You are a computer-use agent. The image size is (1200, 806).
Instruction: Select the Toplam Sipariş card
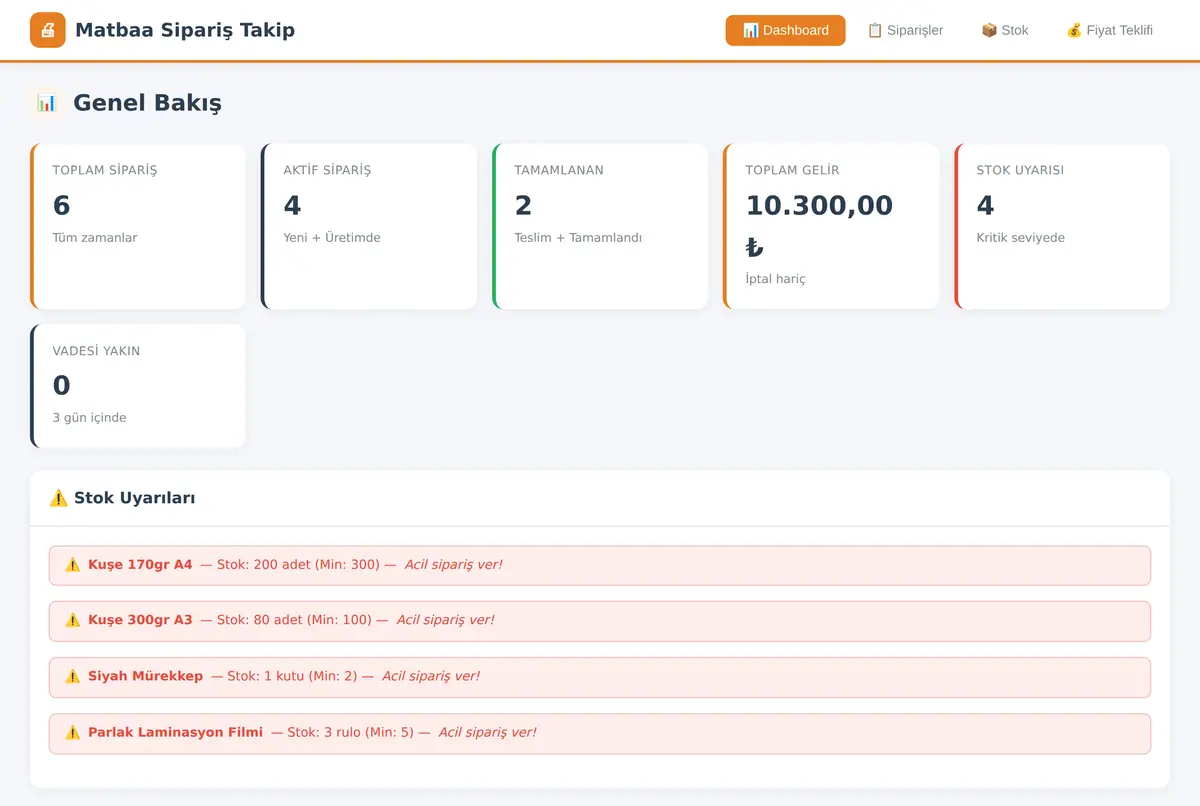tap(138, 226)
